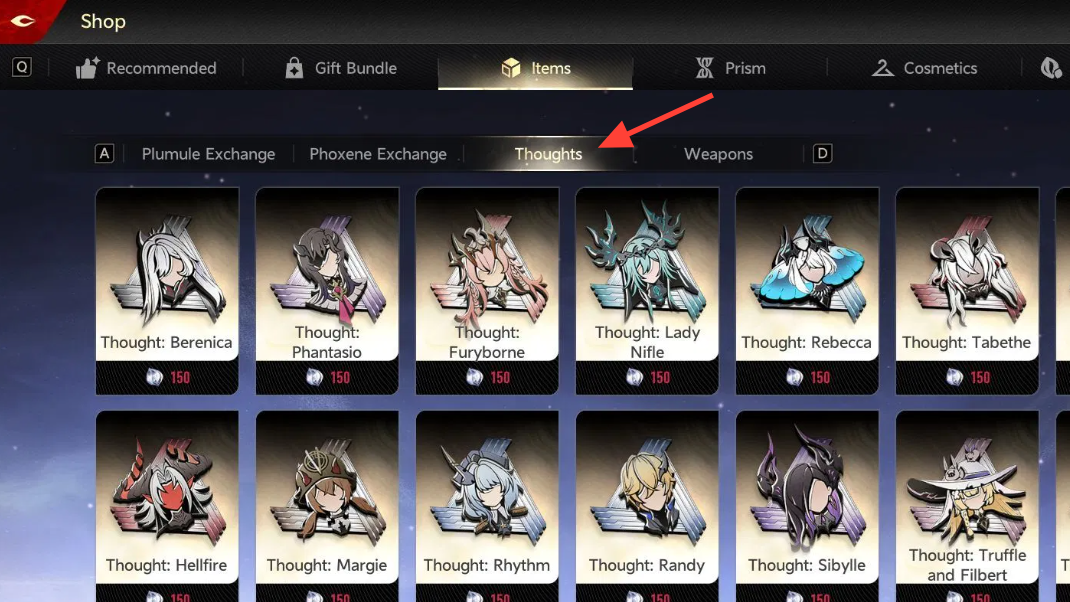Click the Items cube icon
Screen dimensions: 1070x602
(x=510, y=68)
